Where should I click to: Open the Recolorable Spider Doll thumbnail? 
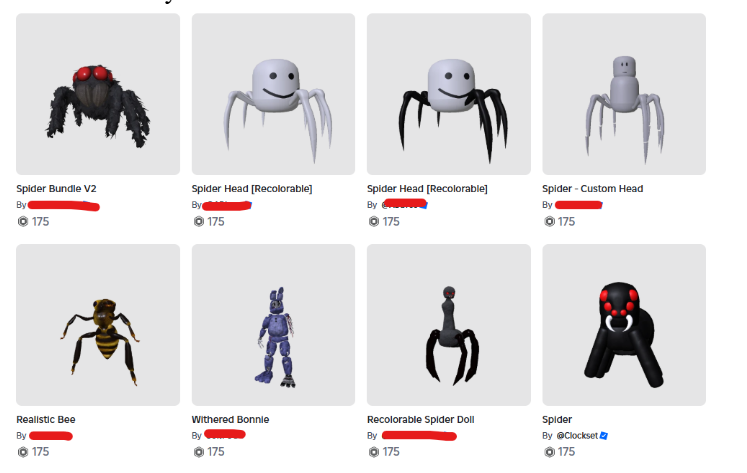[x=449, y=325]
